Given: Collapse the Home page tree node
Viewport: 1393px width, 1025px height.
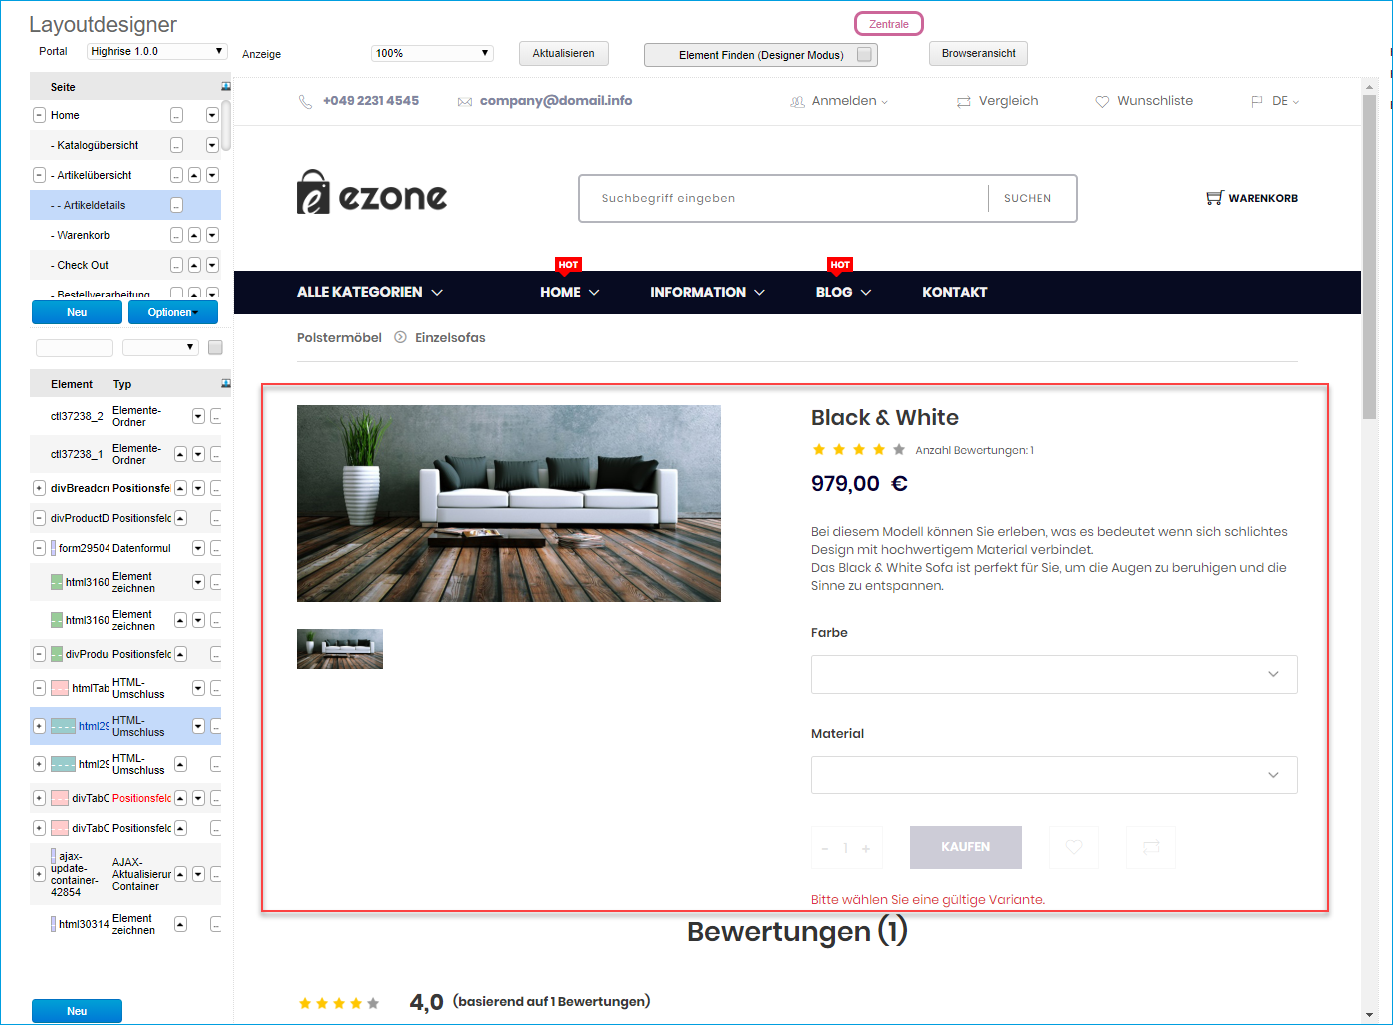Looking at the screenshot, I should click(39, 115).
